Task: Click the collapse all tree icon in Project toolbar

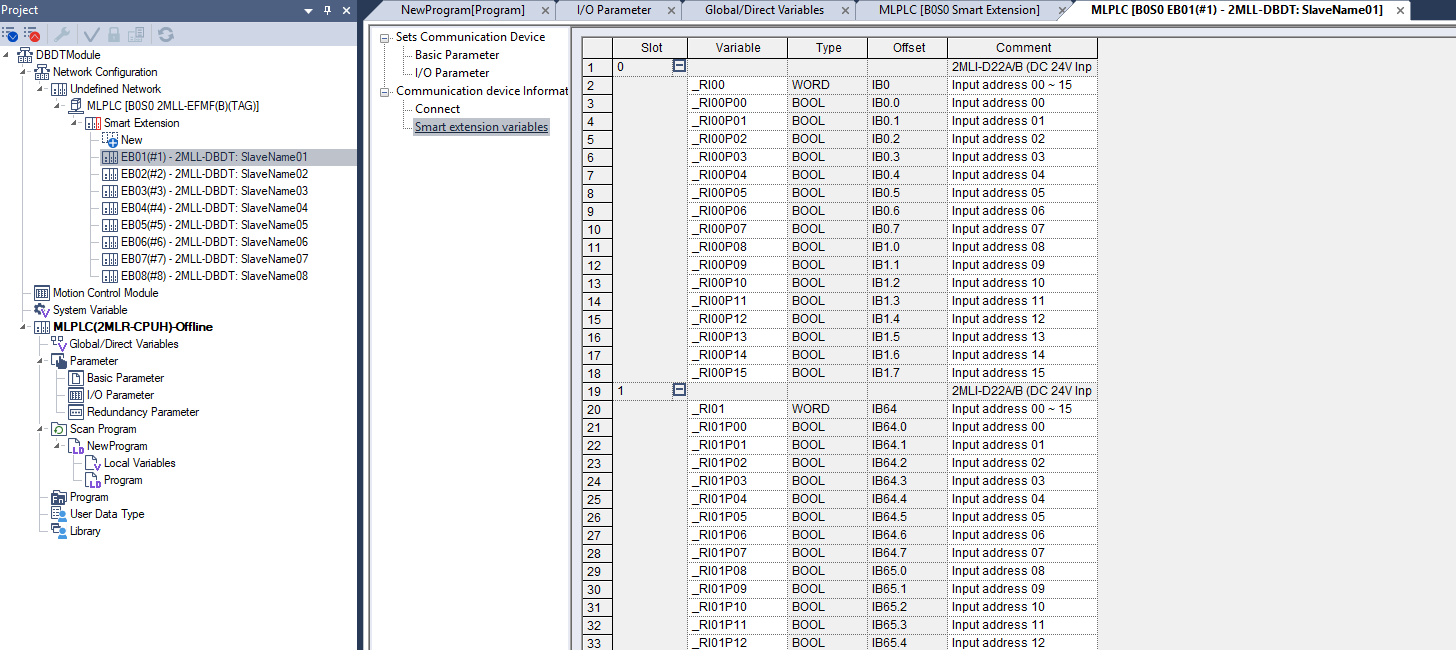Action: click(31, 33)
